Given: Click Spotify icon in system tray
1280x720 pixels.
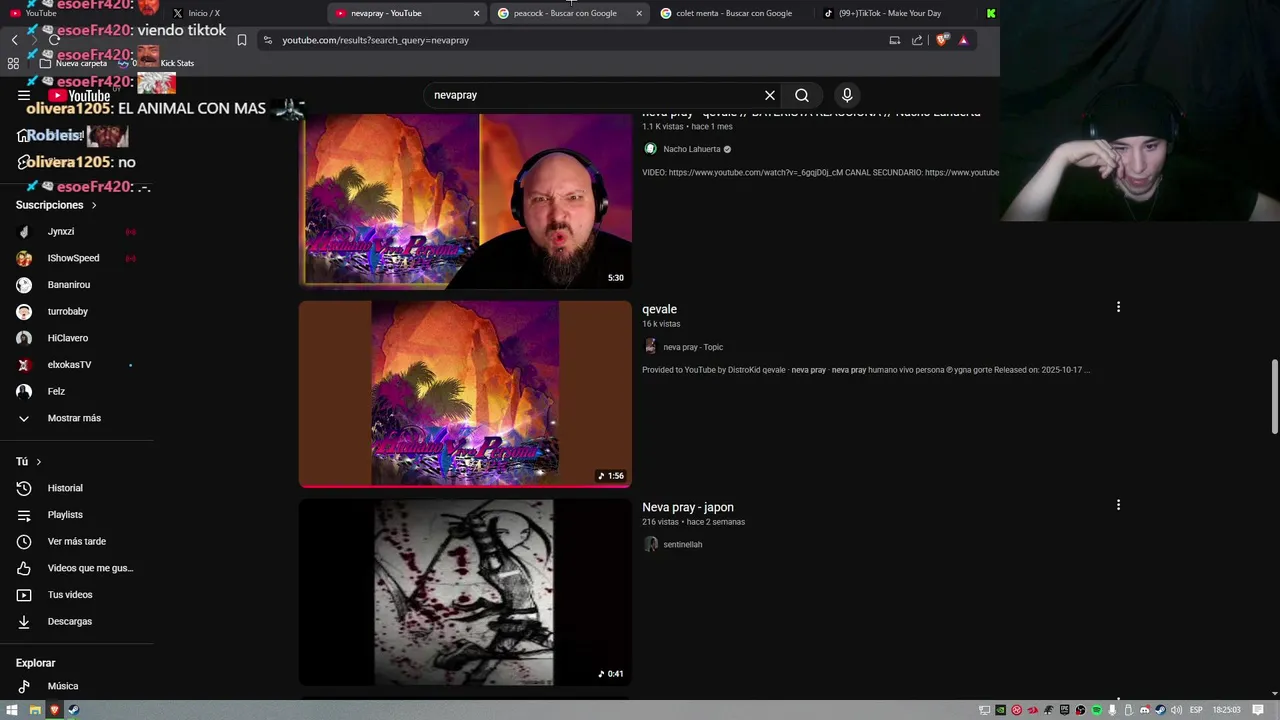Looking at the screenshot, I should click(x=1097, y=710).
